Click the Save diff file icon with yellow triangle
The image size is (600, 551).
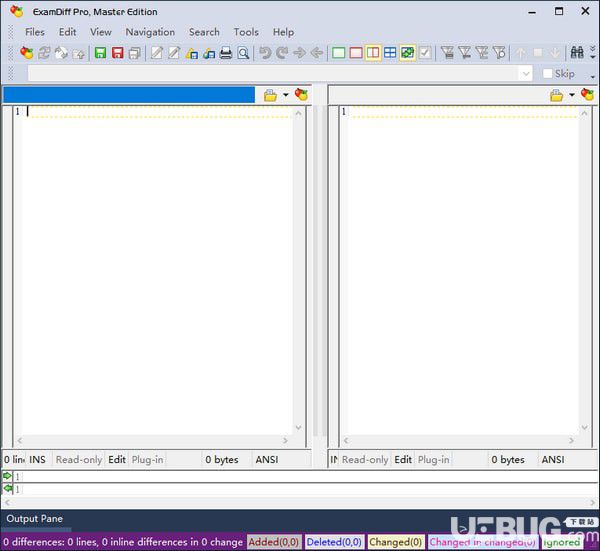[191, 53]
